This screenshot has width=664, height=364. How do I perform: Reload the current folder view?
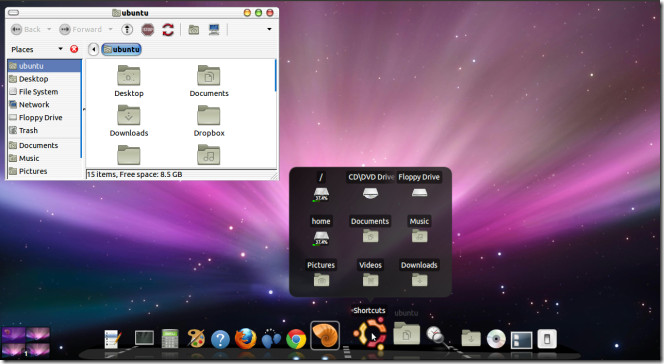pyautogui.click(x=168, y=30)
